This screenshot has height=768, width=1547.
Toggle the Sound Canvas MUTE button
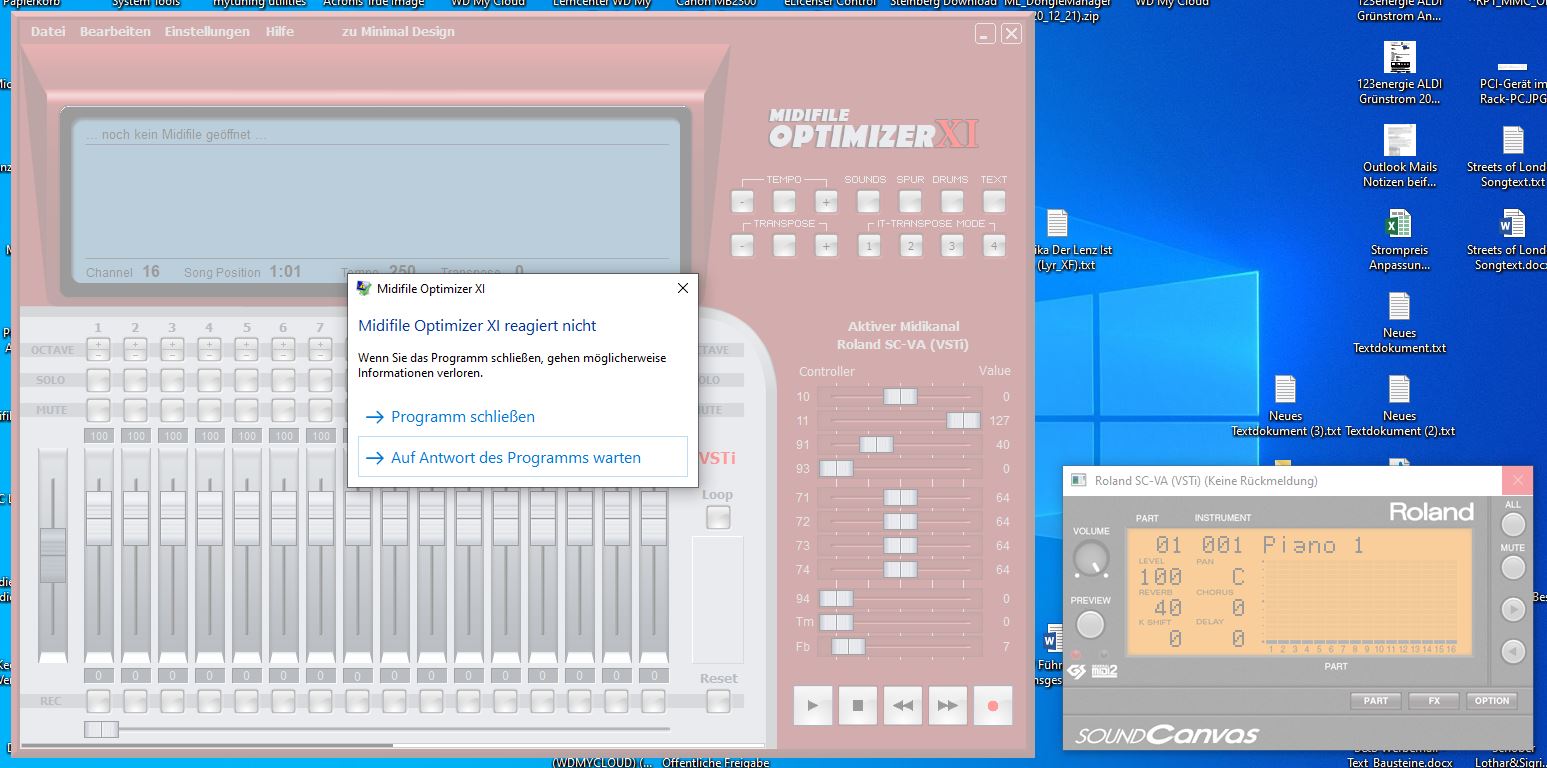(x=1513, y=568)
